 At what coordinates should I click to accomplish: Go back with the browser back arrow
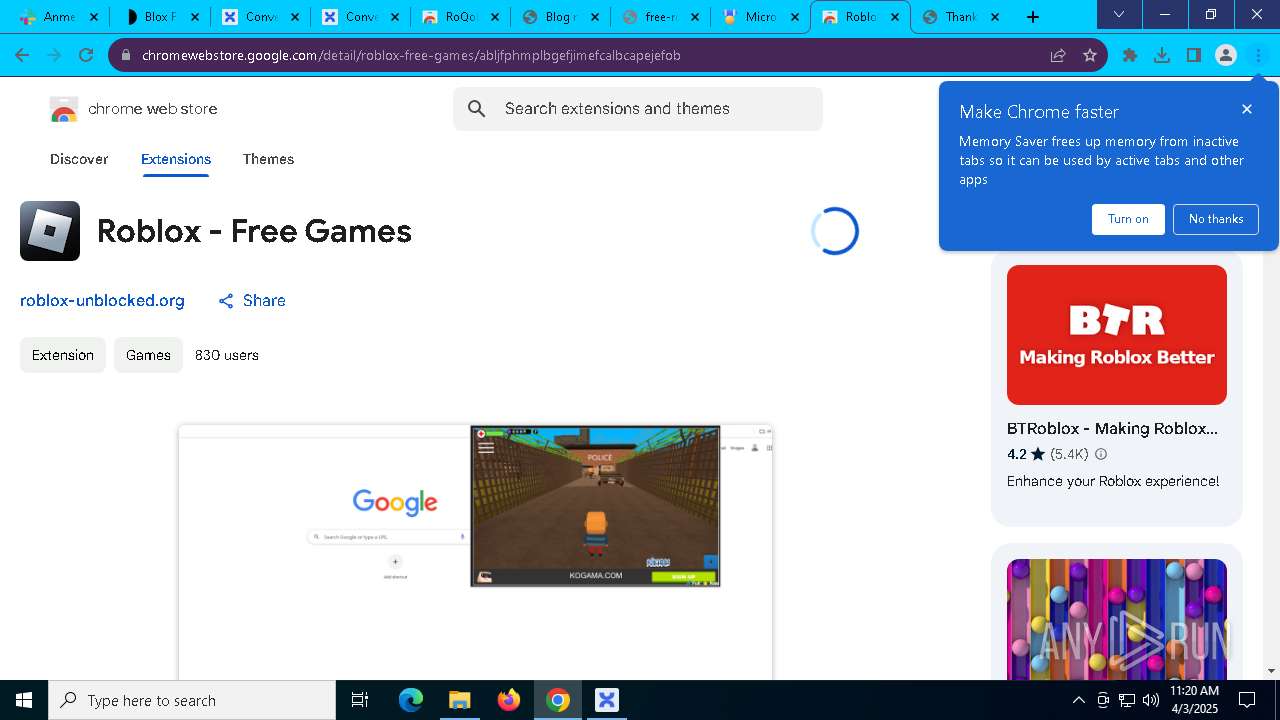pyautogui.click(x=22, y=55)
